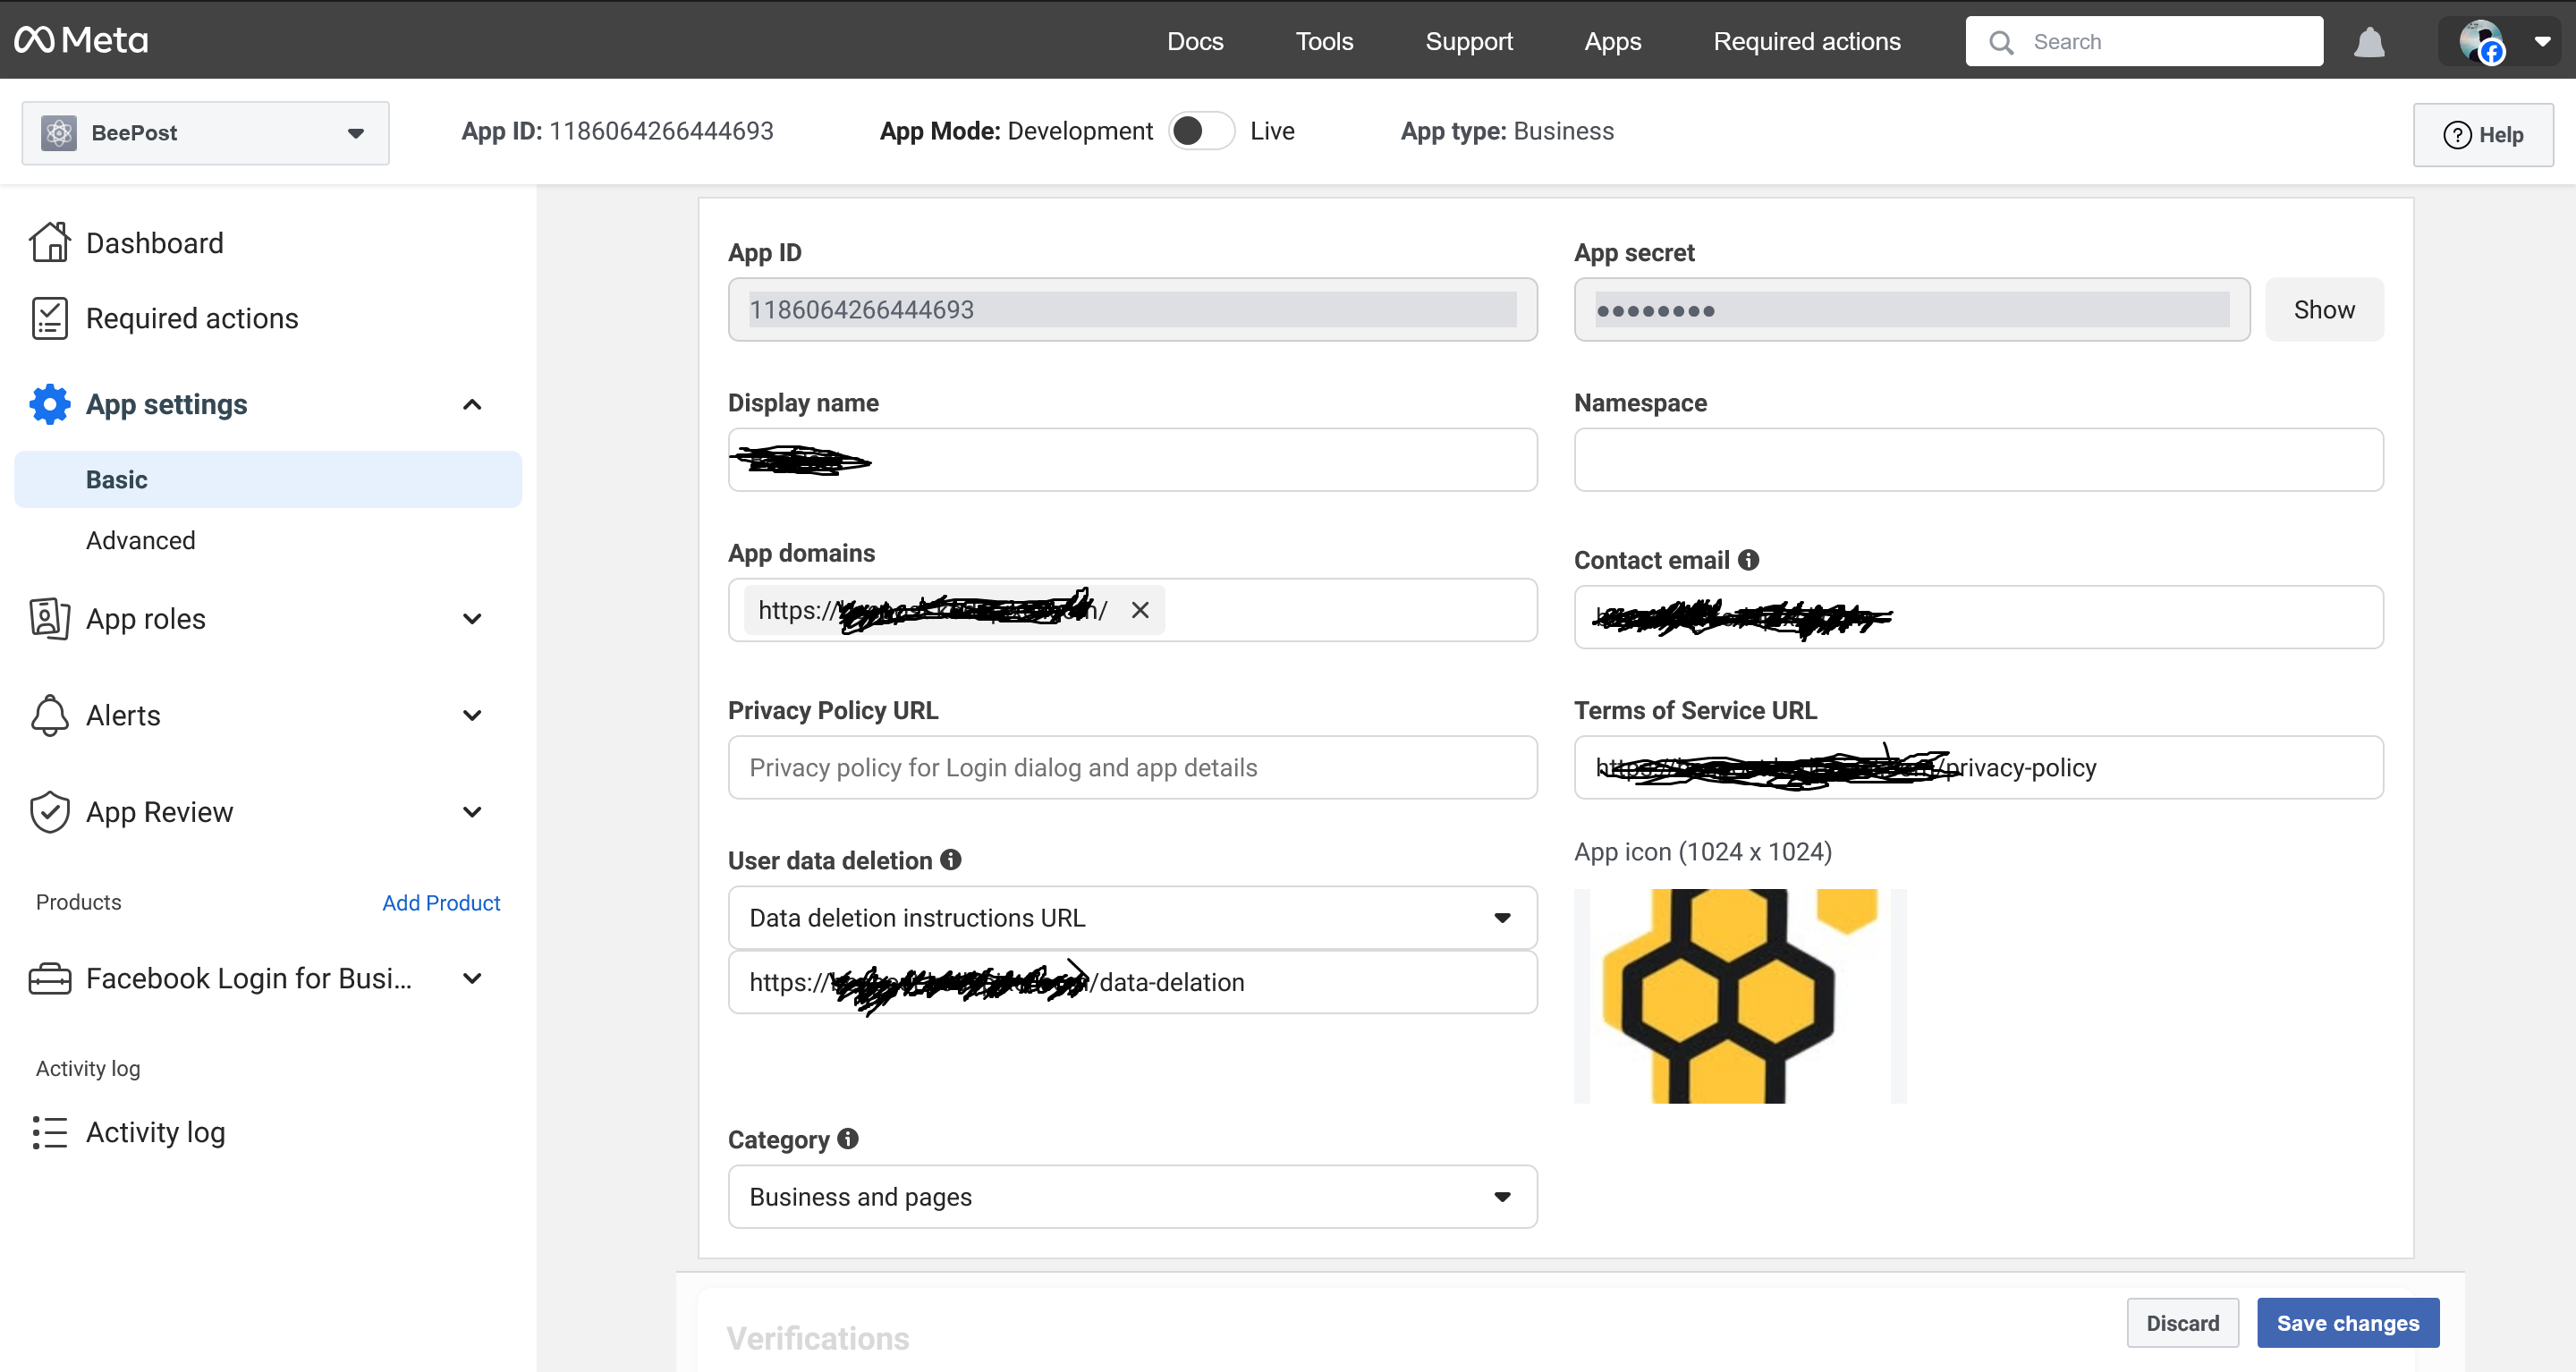
Task: Expand the Alerts section
Action: click(472, 715)
